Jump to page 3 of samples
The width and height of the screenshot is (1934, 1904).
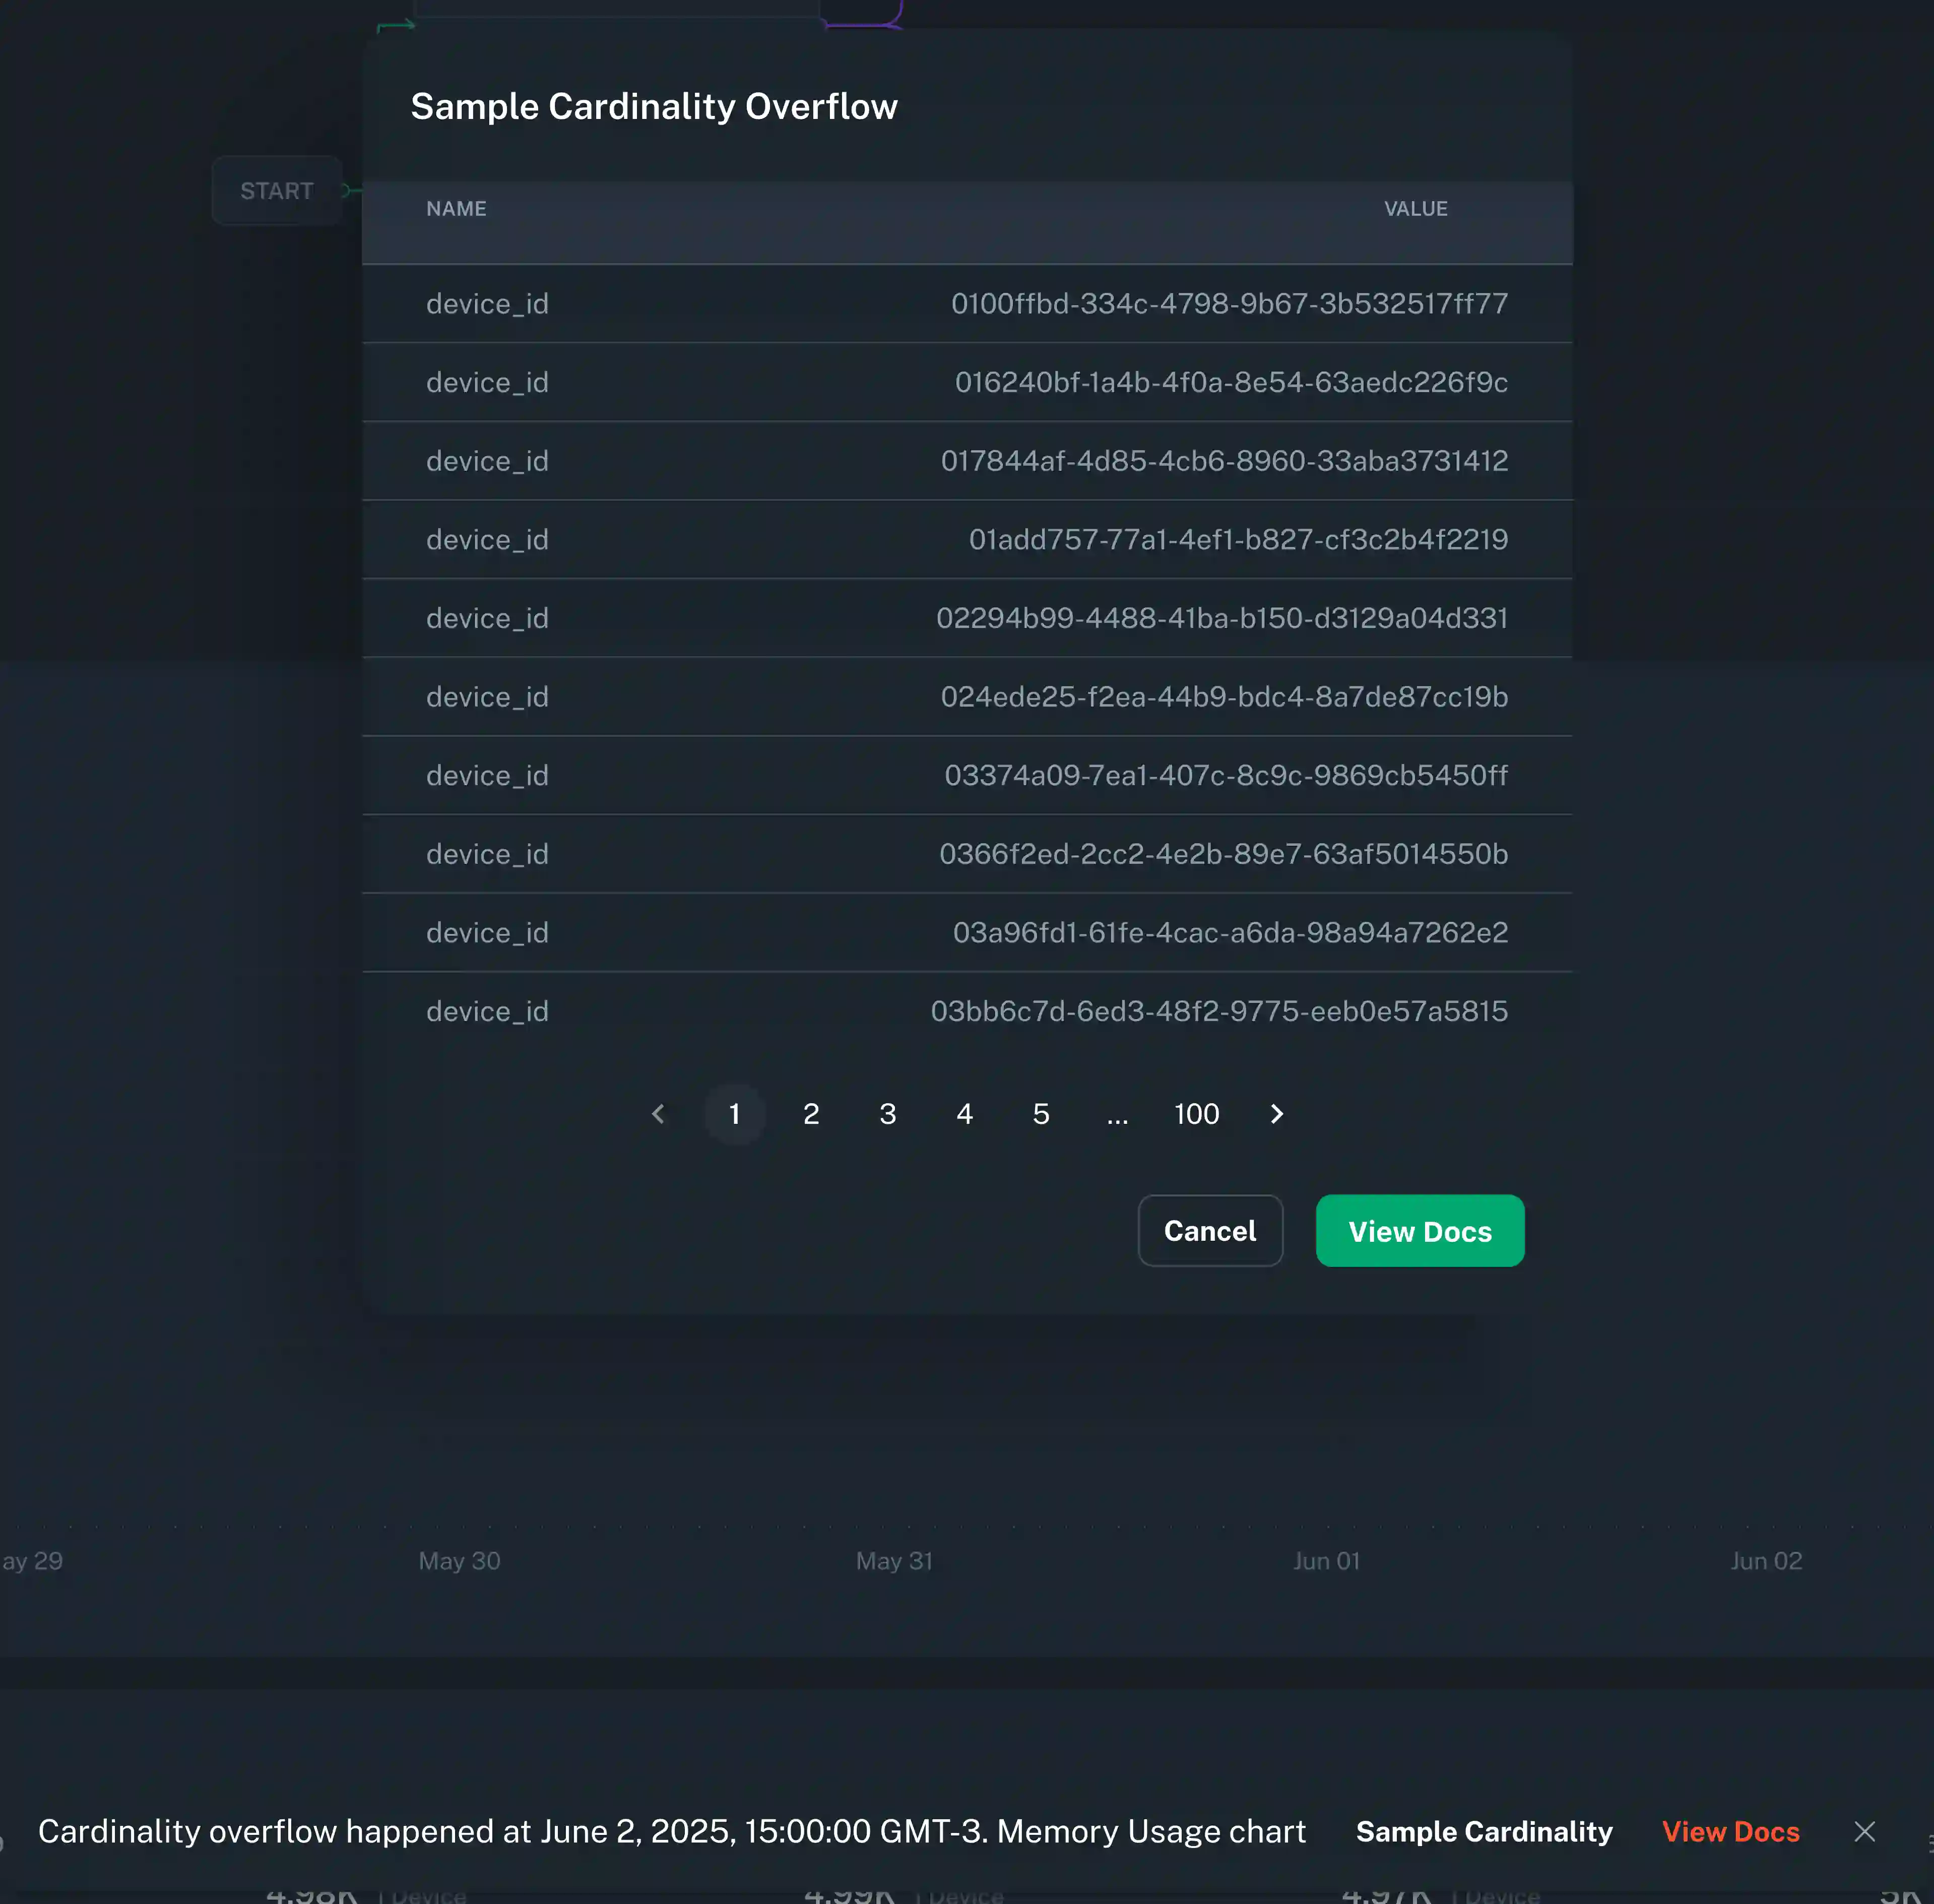point(887,1114)
